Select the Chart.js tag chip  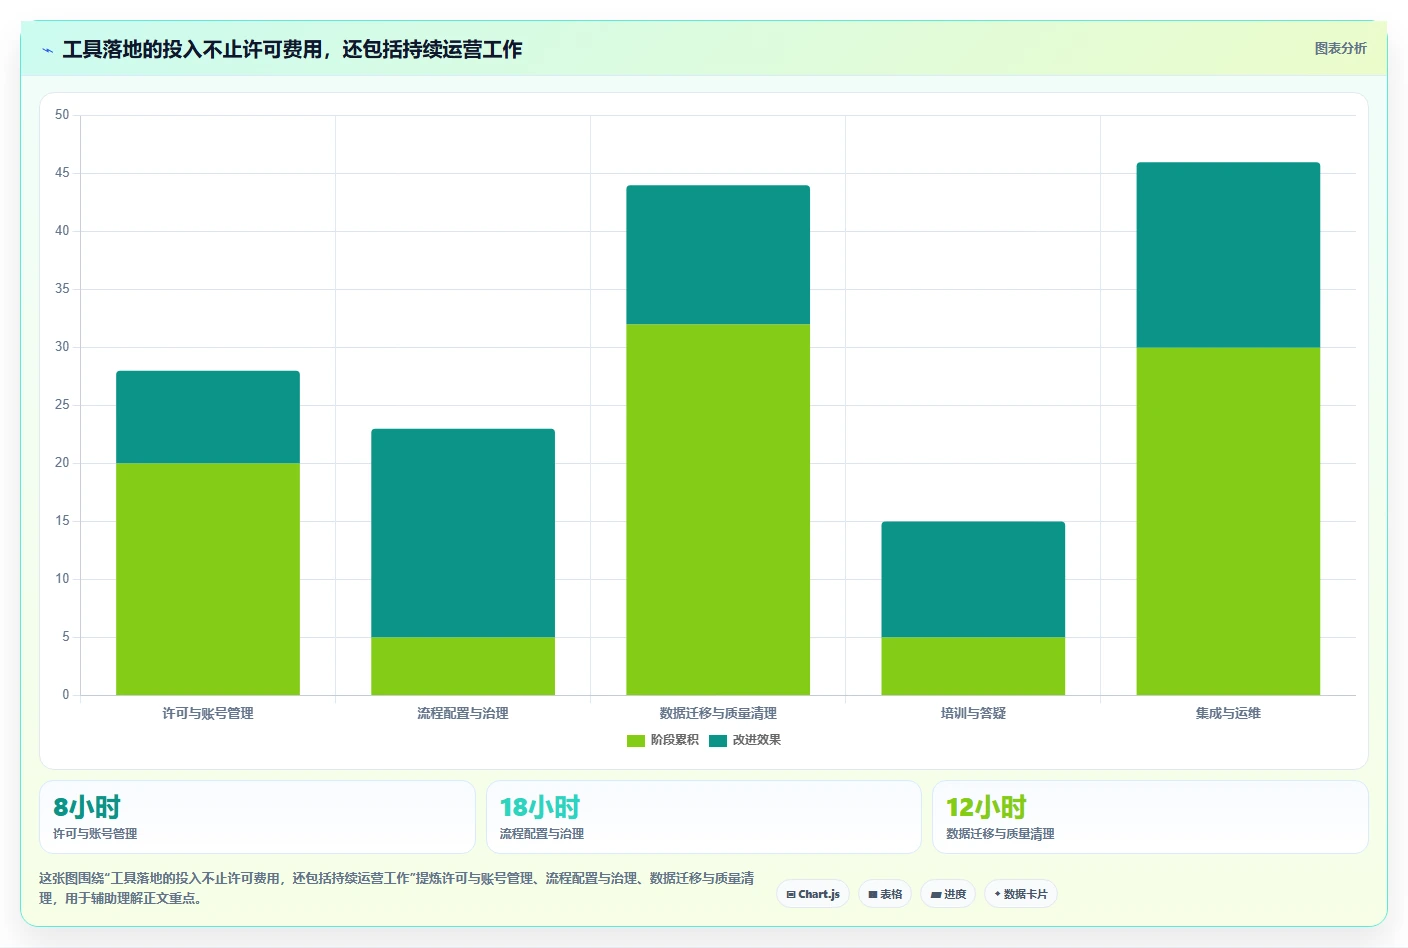tap(813, 894)
